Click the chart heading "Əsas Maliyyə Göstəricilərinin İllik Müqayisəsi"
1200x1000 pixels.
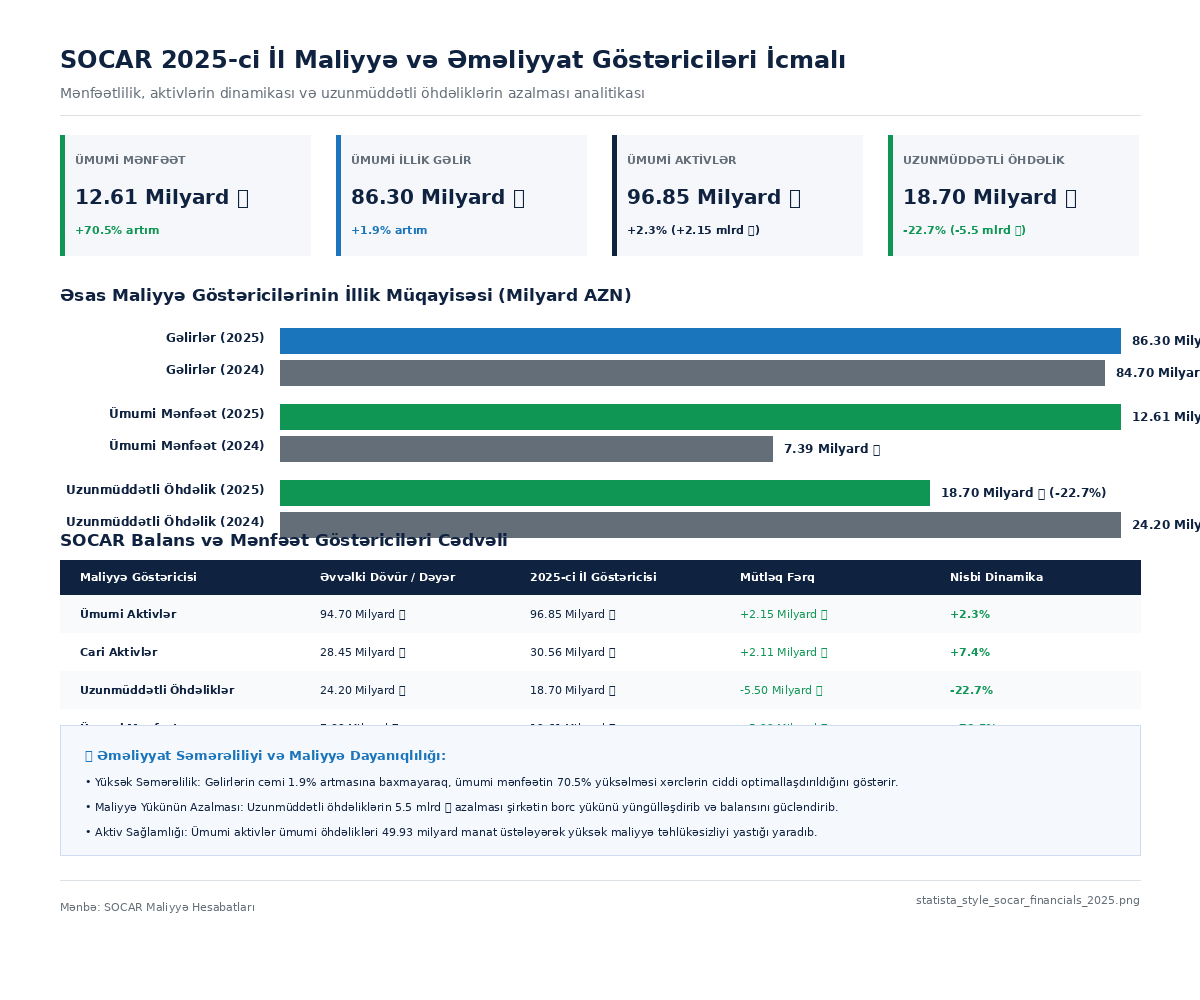(x=346, y=296)
